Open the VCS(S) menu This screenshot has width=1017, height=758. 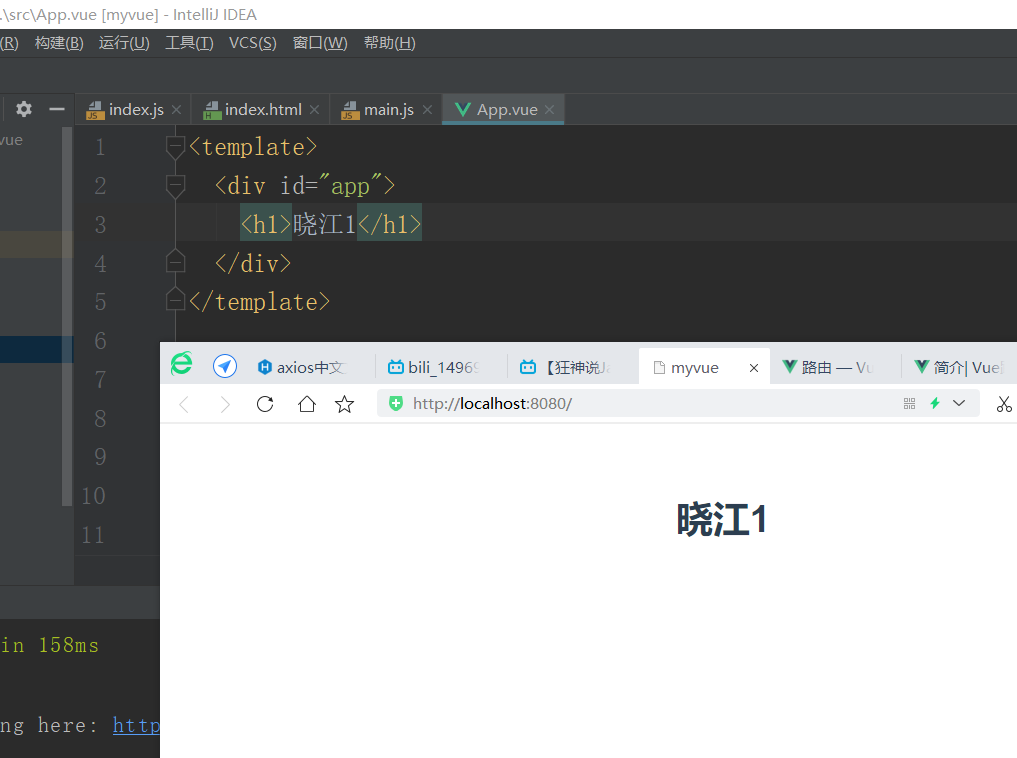[252, 43]
